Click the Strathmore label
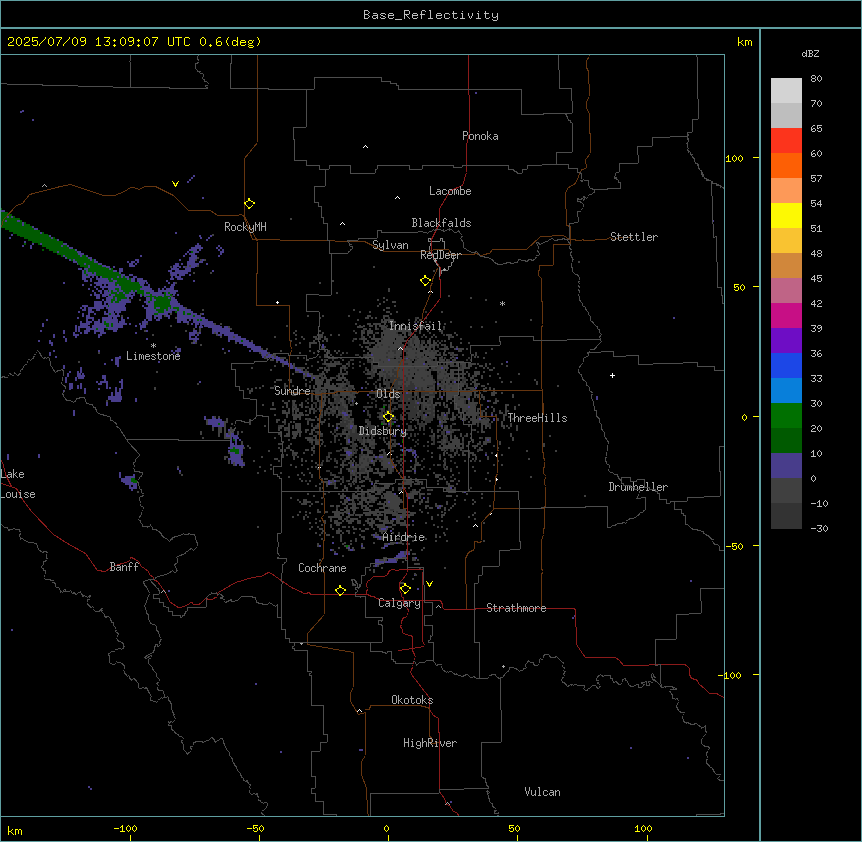 pyautogui.click(x=516, y=608)
